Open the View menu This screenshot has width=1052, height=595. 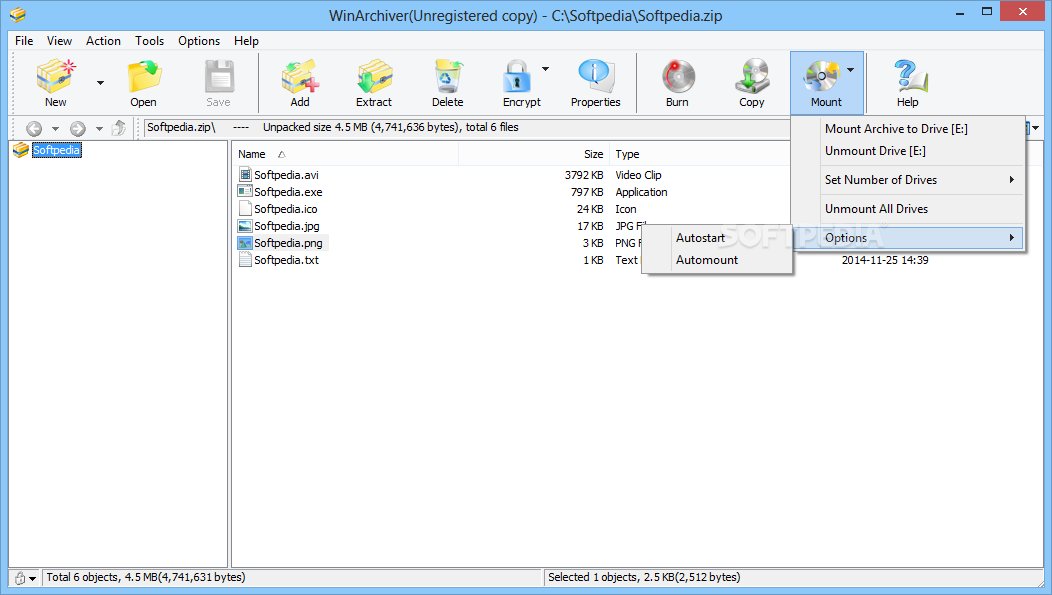[59, 41]
